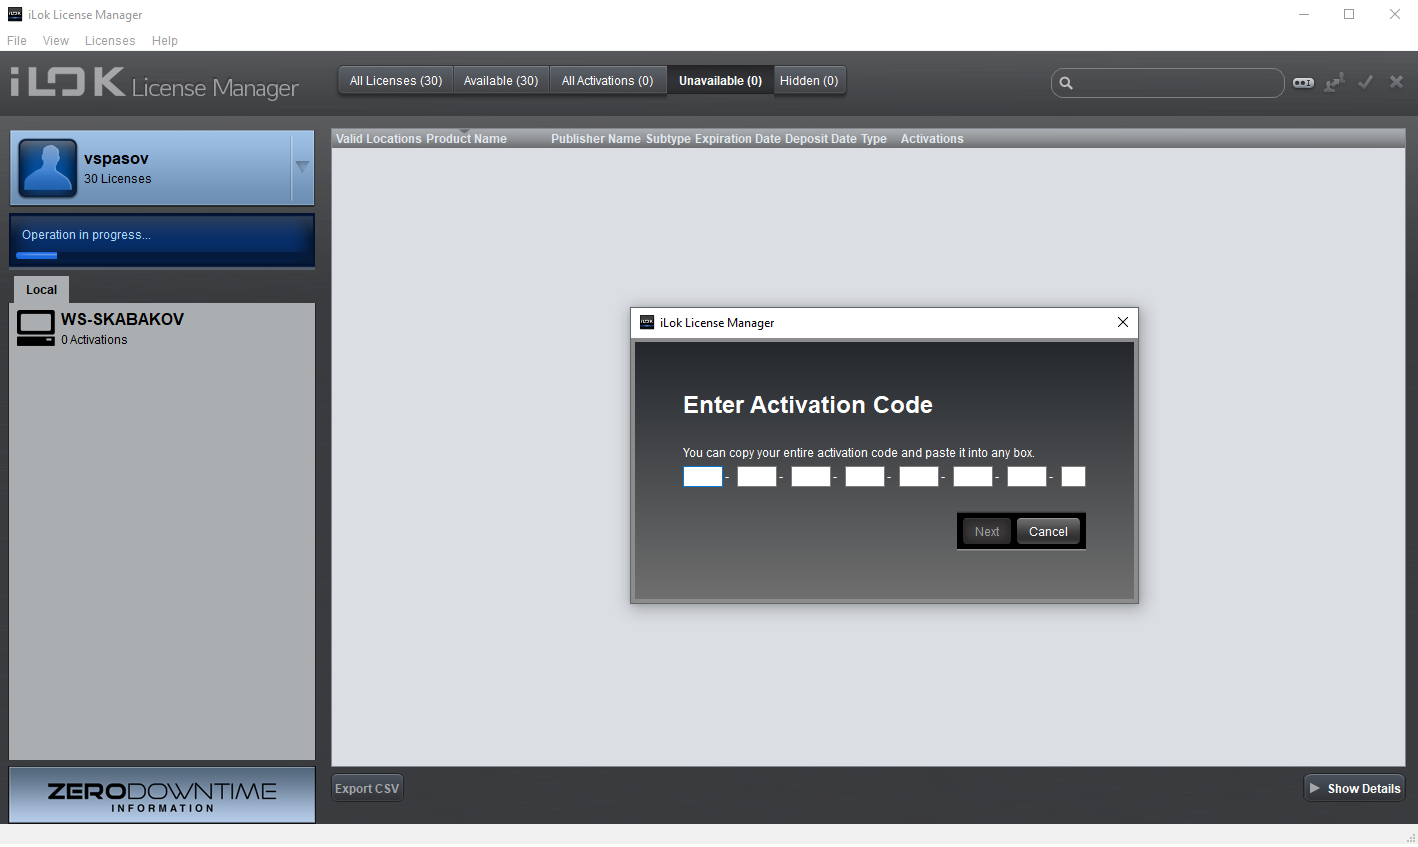Viewport: 1418px width, 847px height.
Task: Click the first activation code box
Action: [703, 476]
